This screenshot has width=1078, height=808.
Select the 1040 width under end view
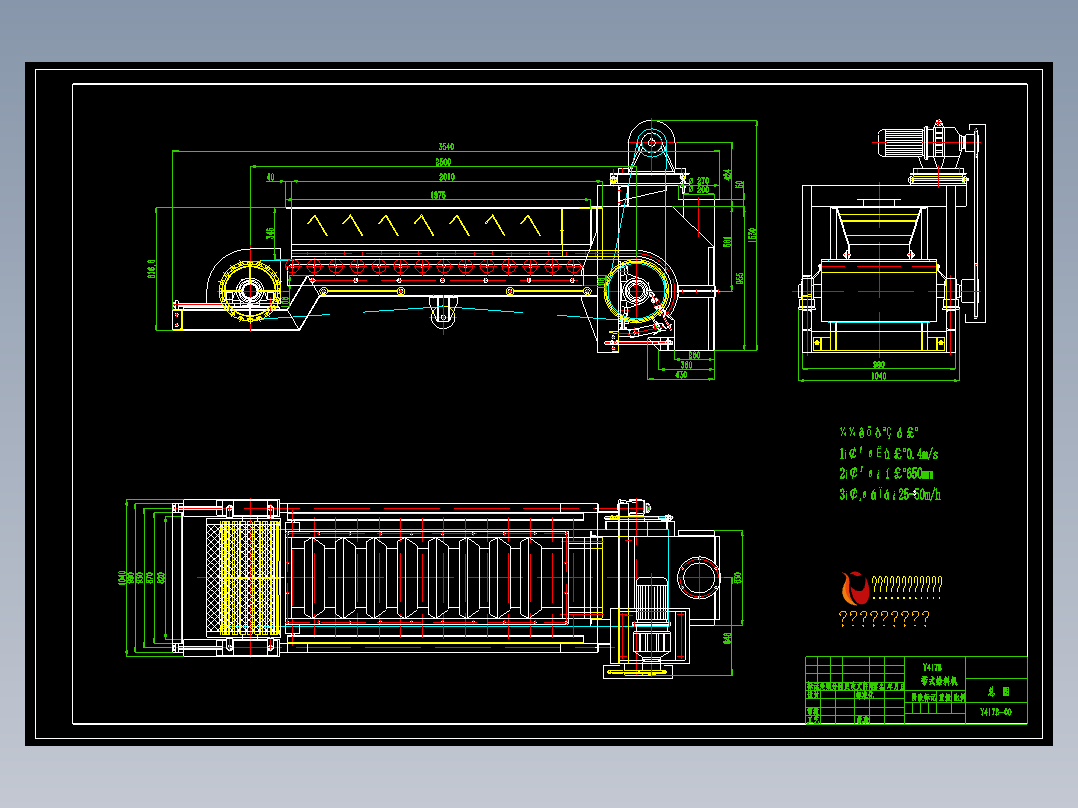879,376
